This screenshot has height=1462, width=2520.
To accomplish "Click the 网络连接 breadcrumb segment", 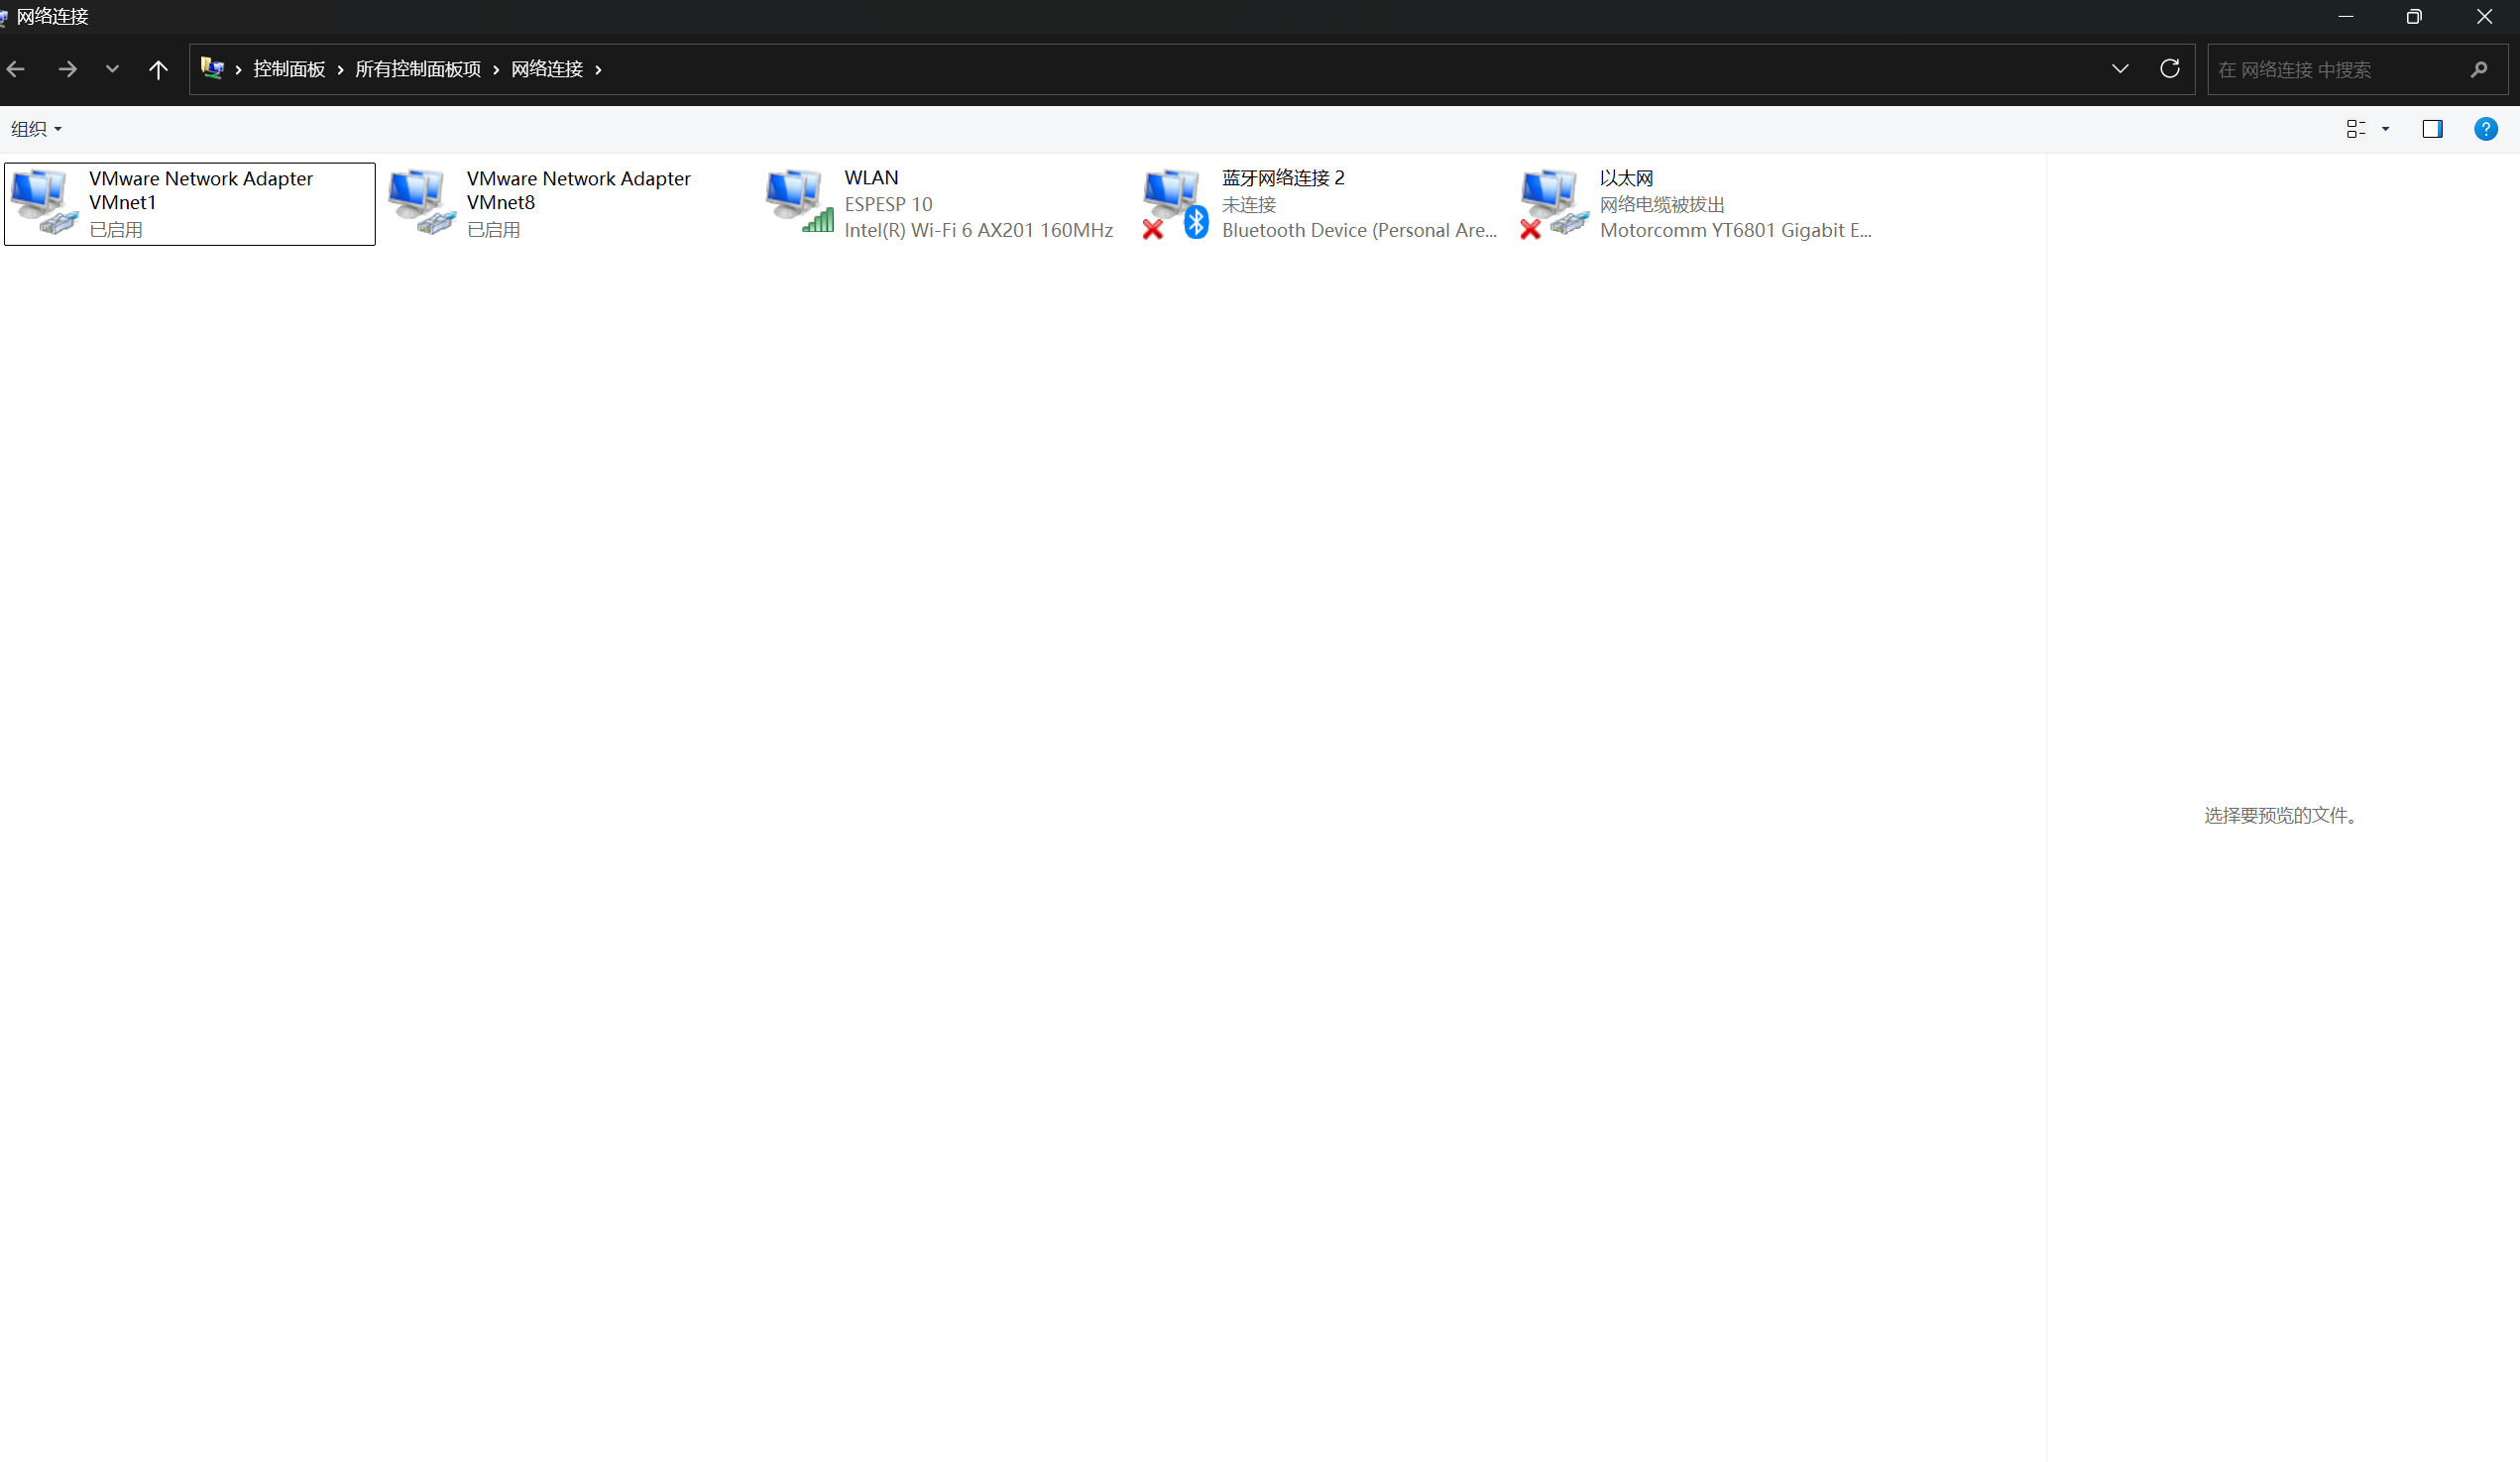I will click(x=547, y=69).
